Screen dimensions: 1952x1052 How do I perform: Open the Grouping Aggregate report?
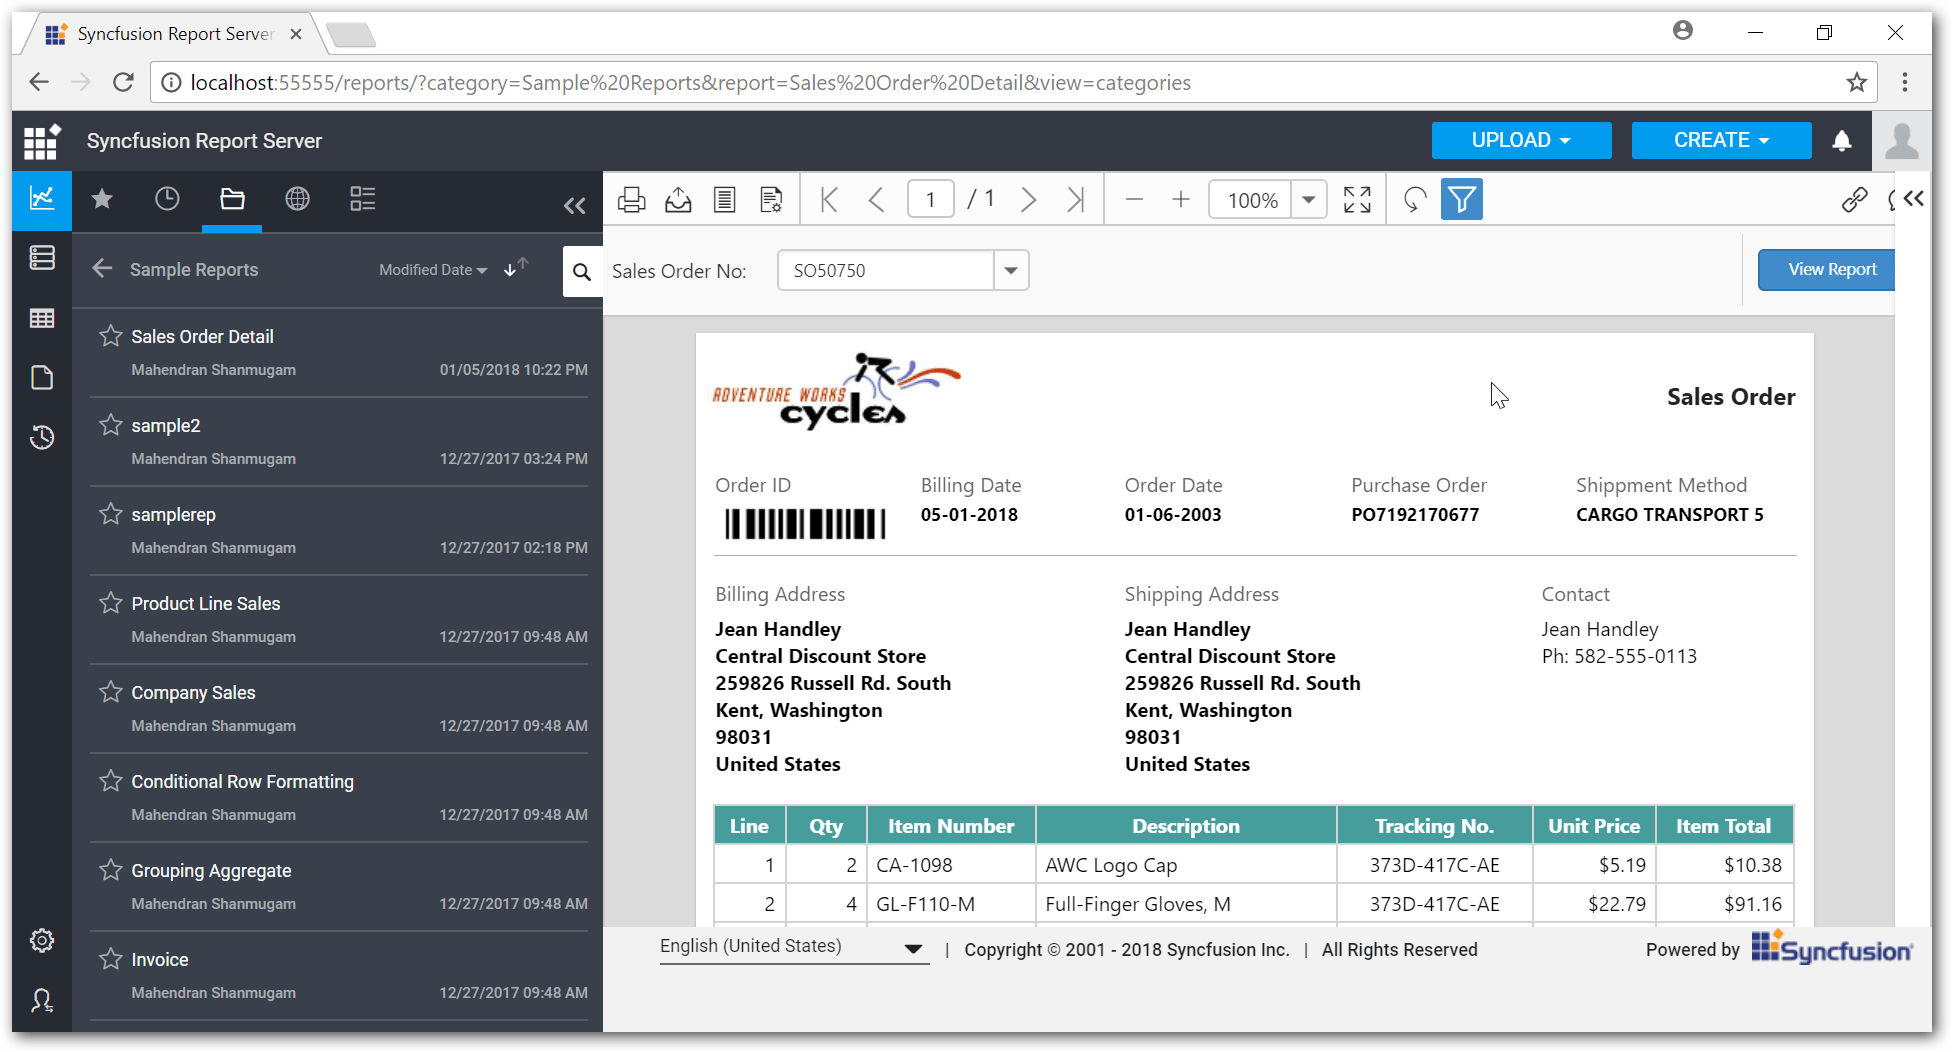(x=211, y=871)
